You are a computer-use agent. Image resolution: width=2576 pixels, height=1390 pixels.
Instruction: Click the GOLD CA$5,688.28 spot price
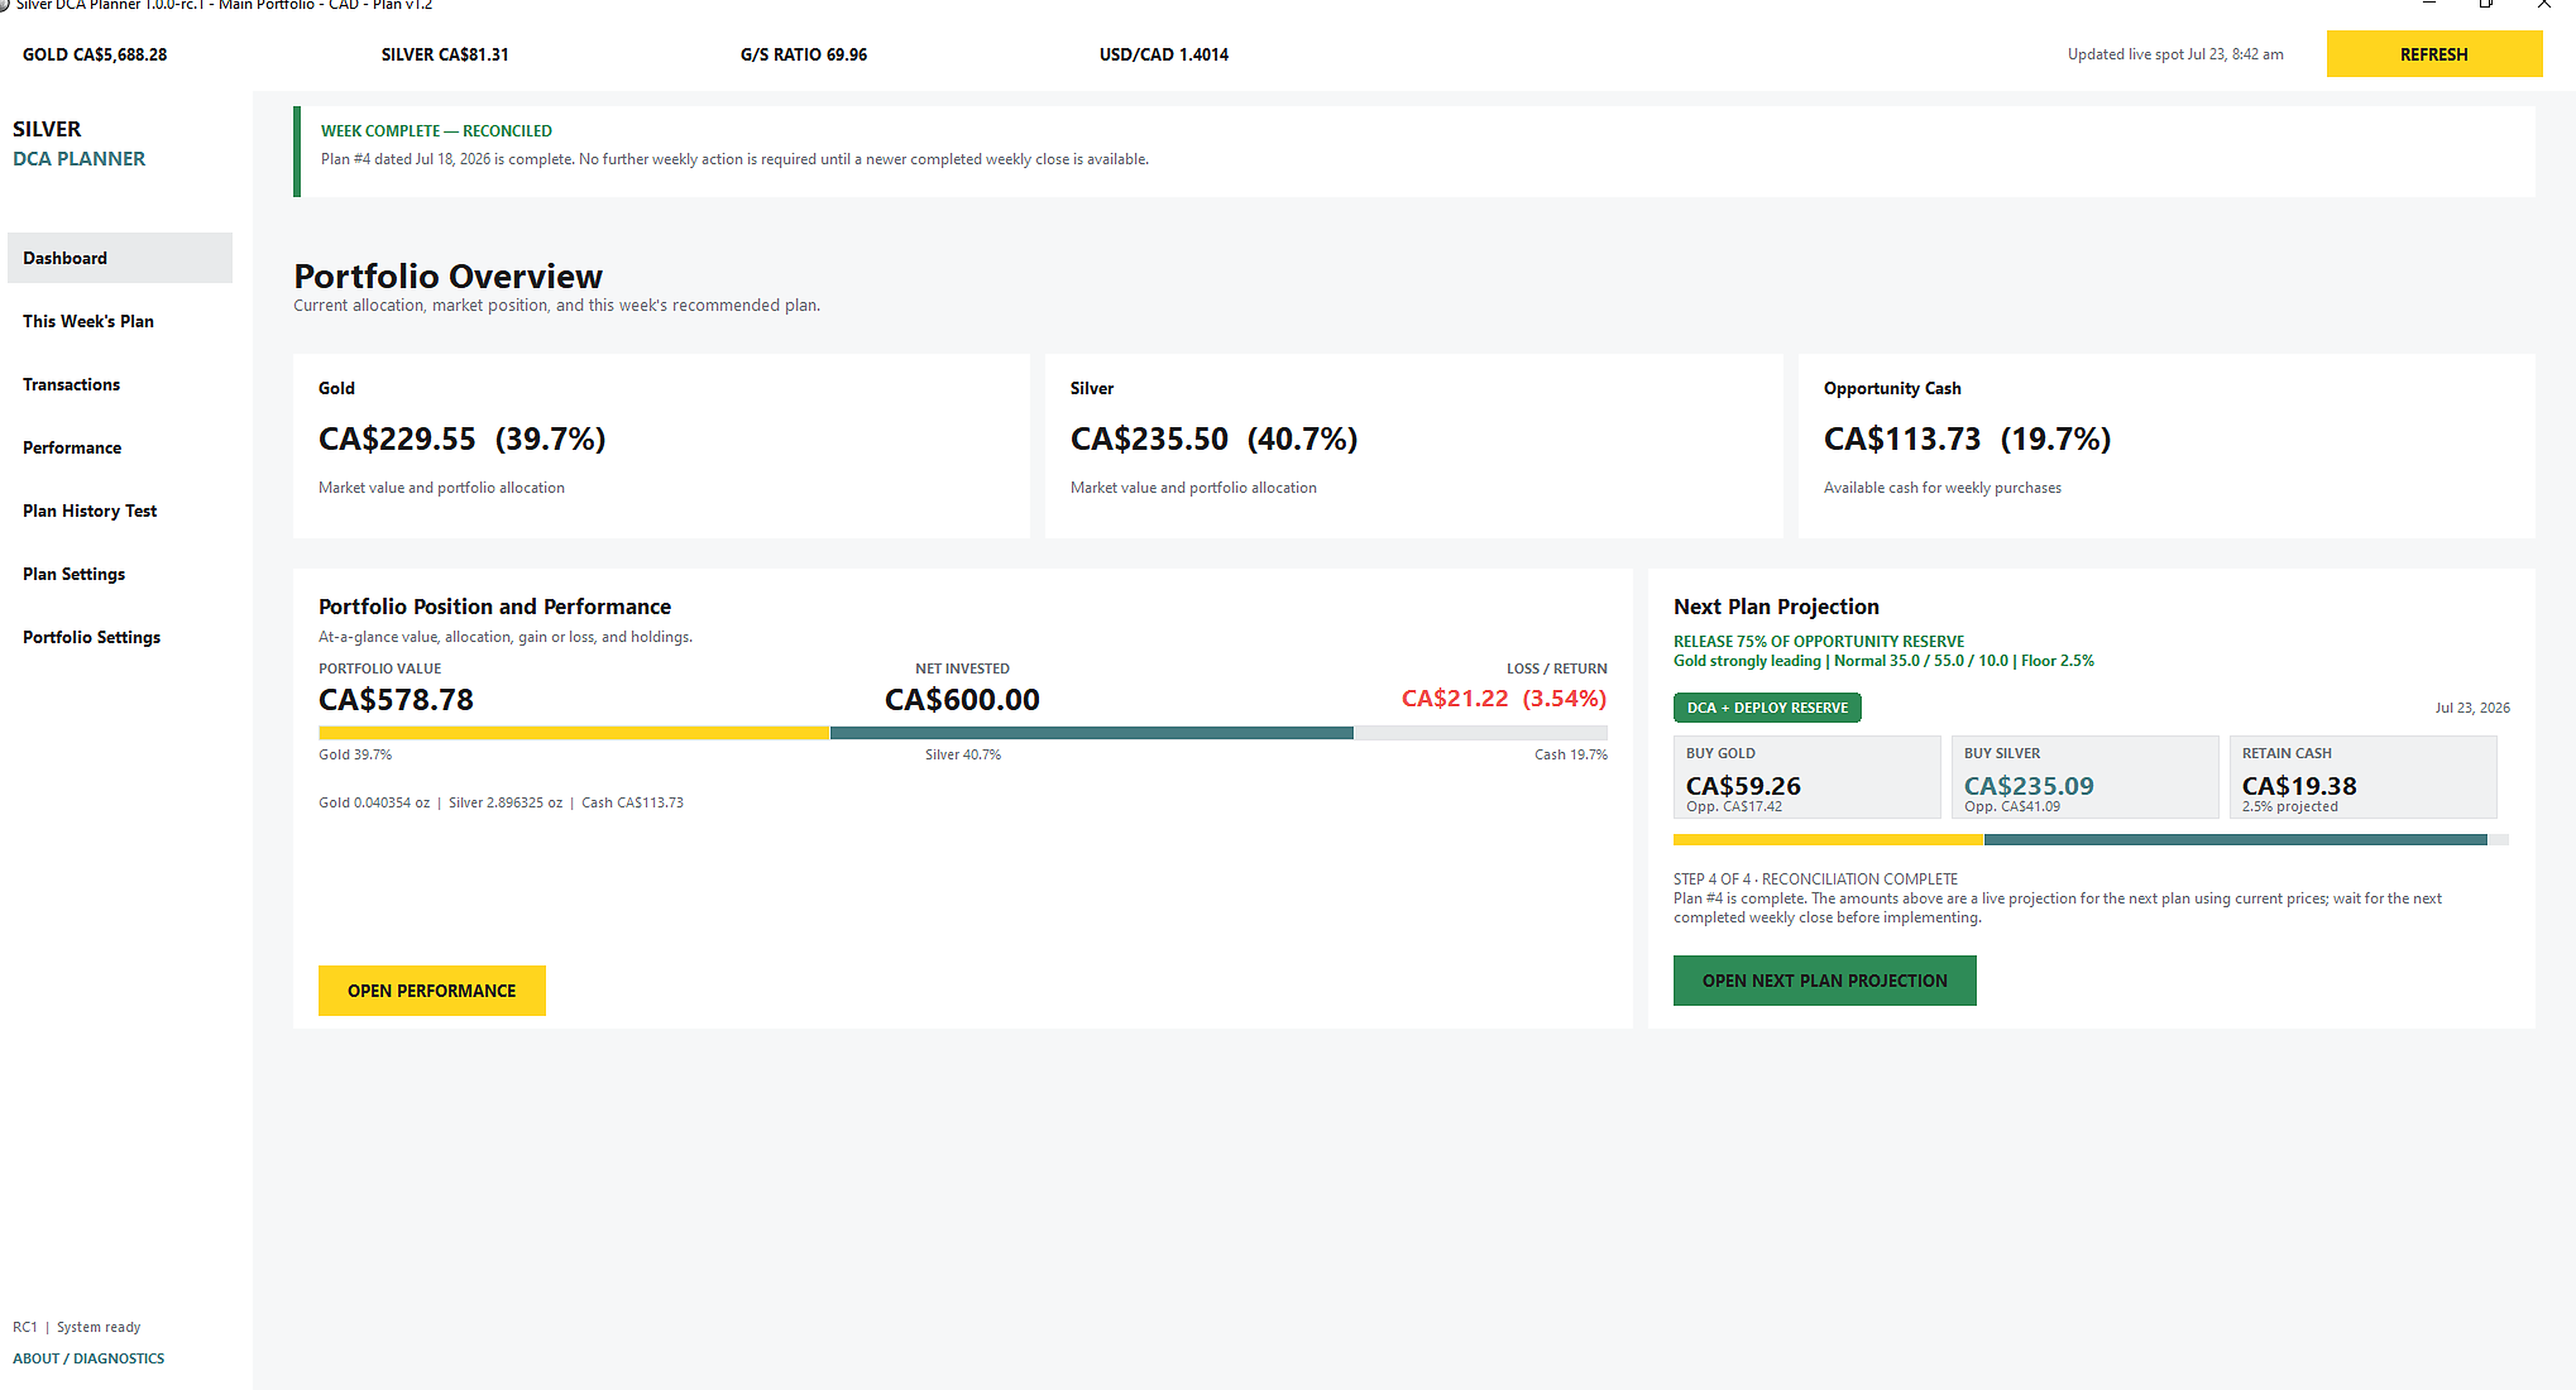tap(95, 54)
